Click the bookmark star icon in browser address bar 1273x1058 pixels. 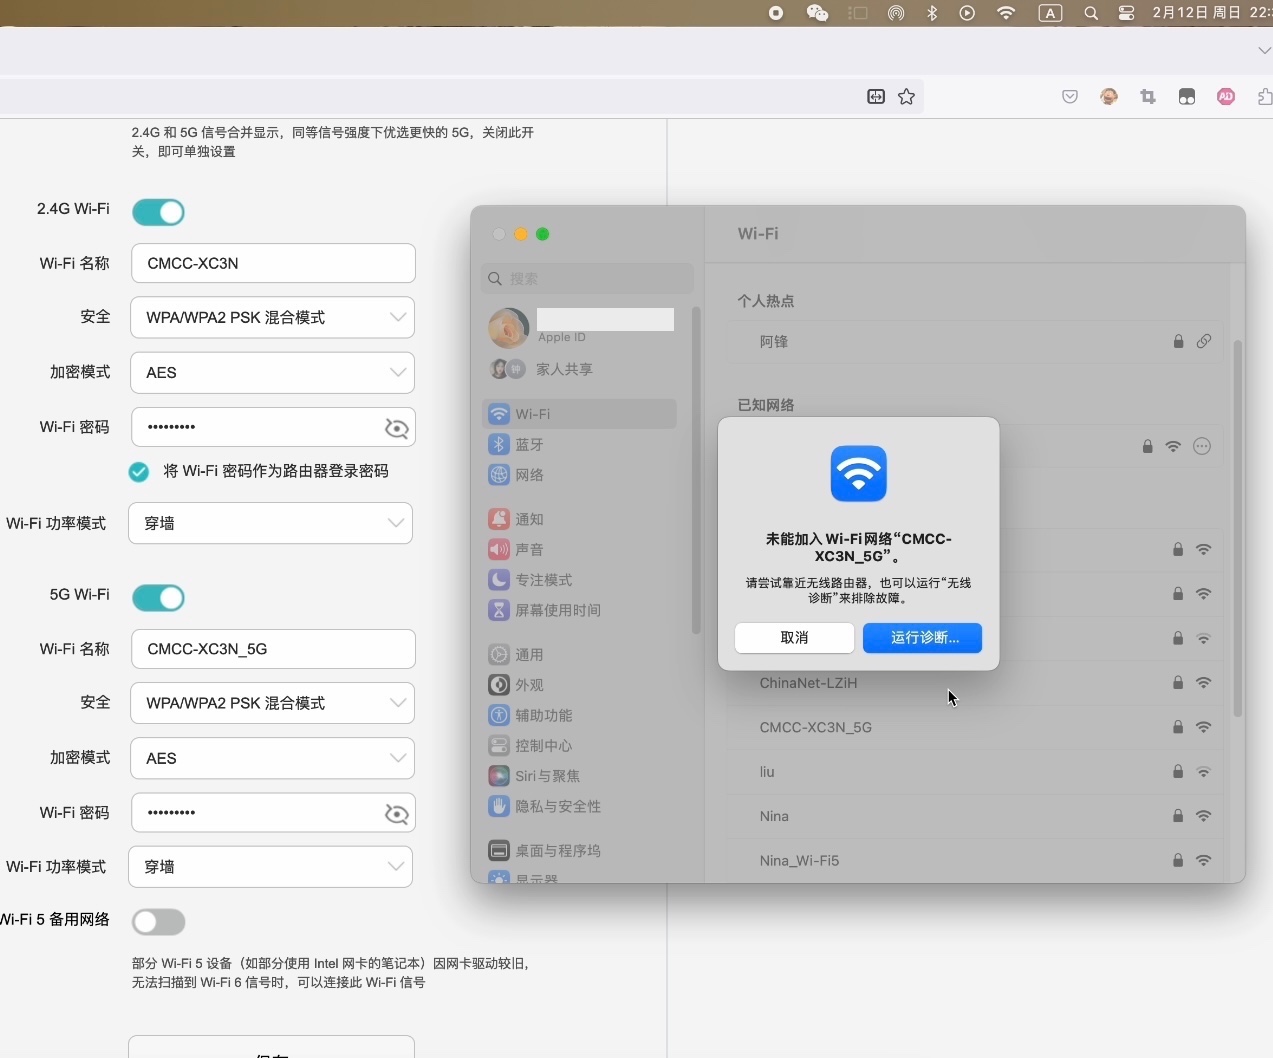point(906,97)
